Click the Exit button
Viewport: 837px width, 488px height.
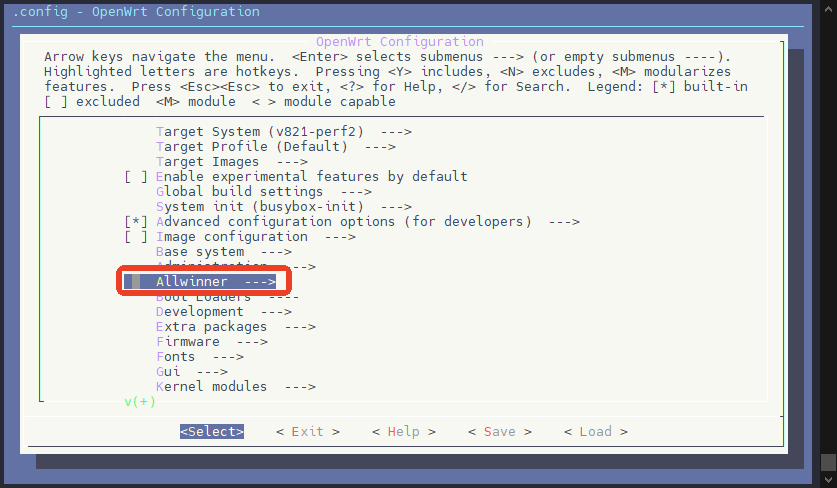coord(307,431)
